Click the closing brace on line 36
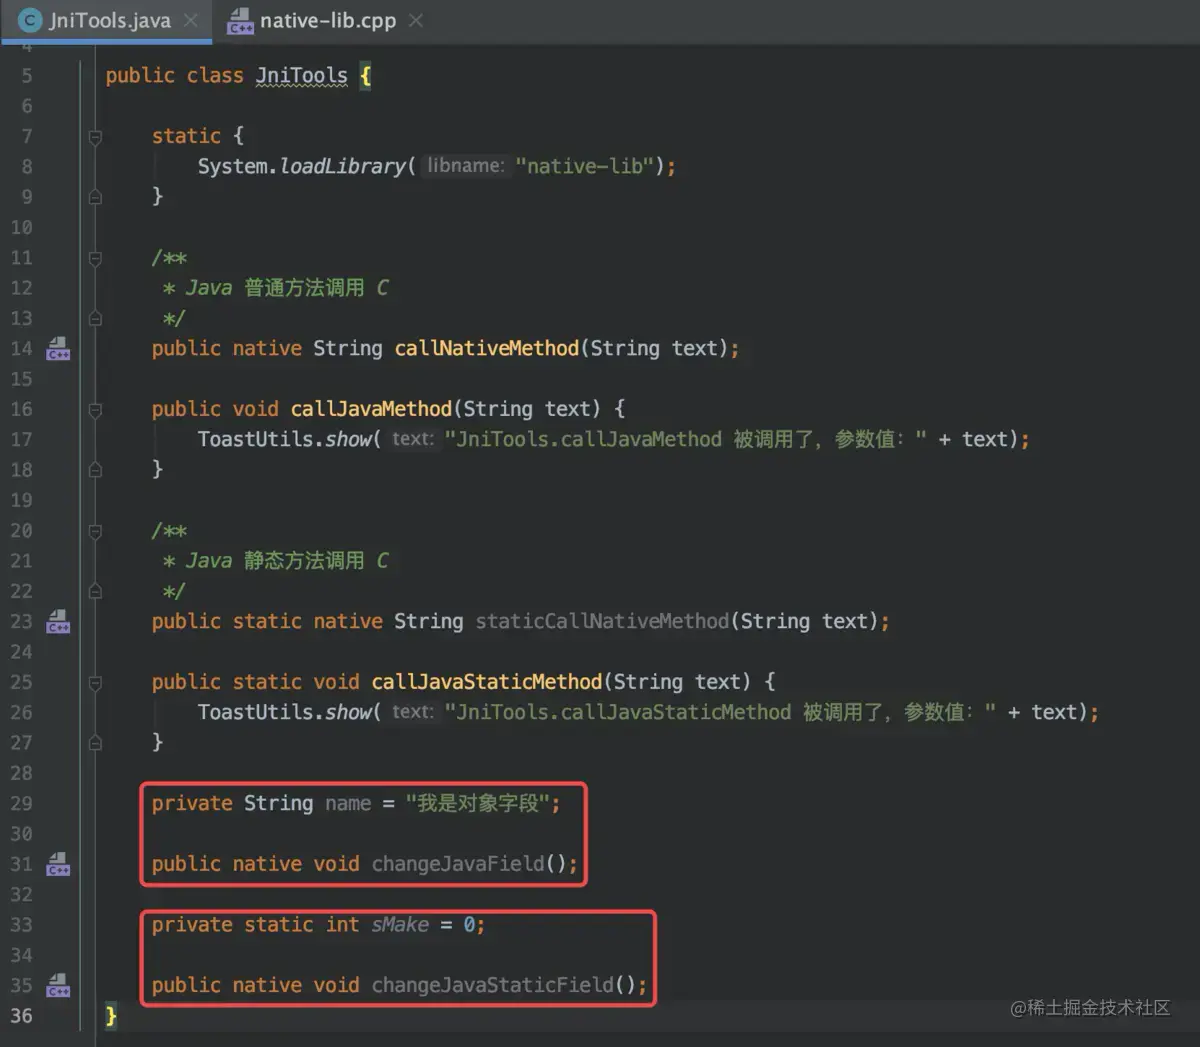Screen dimensions: 1200x1047 tap(111, 1016)
